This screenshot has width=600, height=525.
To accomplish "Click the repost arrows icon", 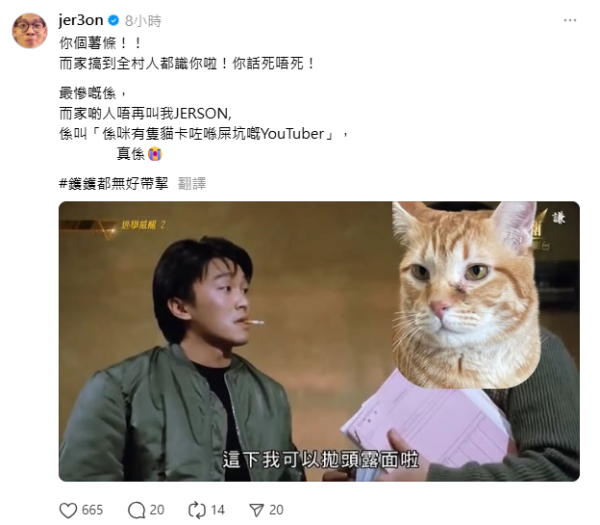I will pos(197,510).
